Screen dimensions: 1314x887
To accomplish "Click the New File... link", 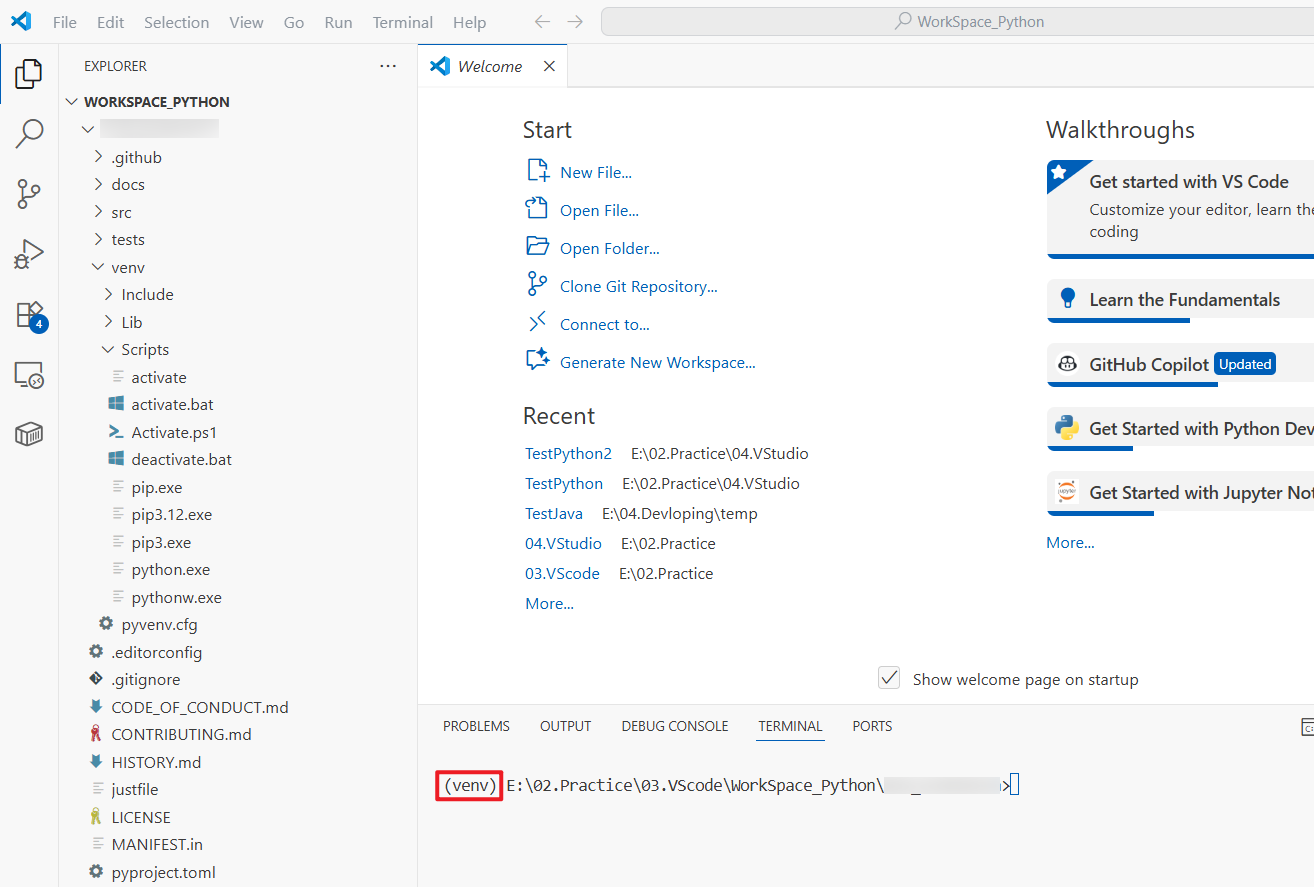I will [x=596, y=172].
